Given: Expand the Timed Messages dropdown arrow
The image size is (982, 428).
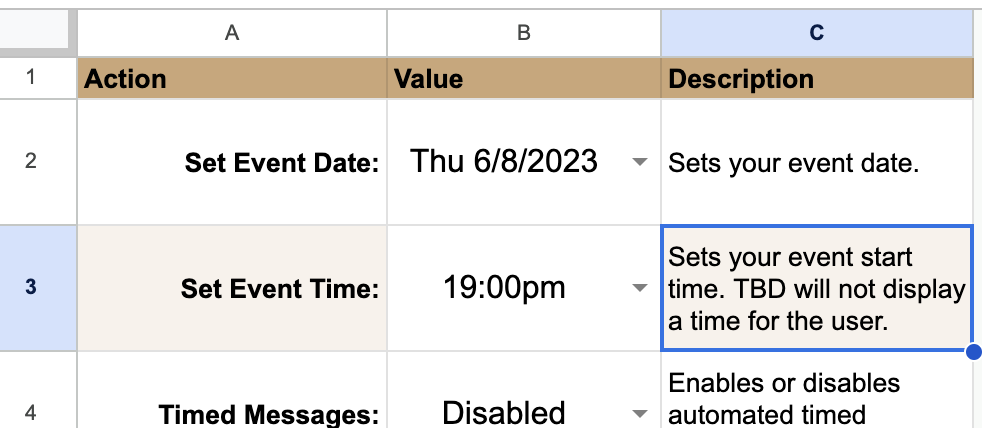Looking at the screenshot, I should point(640,412).
